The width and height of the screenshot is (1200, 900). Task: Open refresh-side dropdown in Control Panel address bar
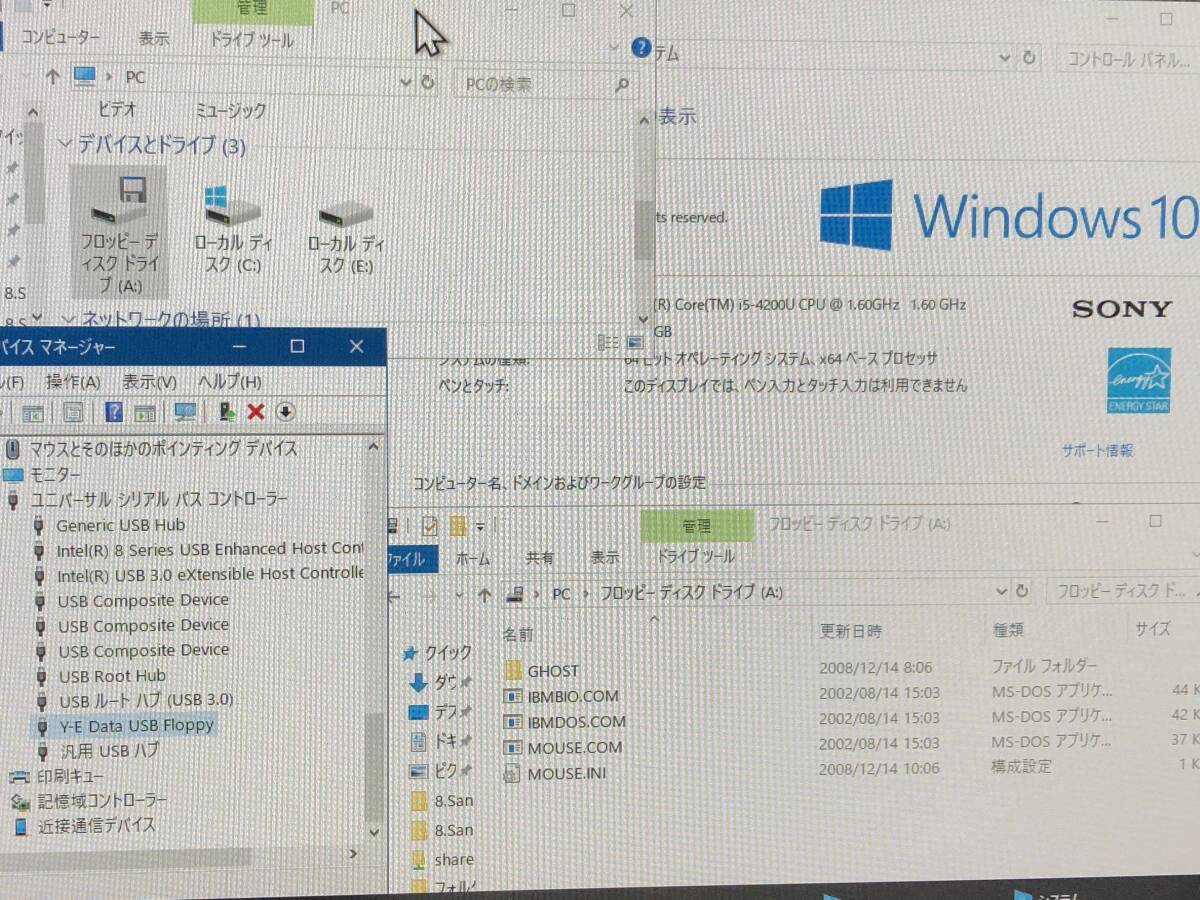[x=1005, y=59]
